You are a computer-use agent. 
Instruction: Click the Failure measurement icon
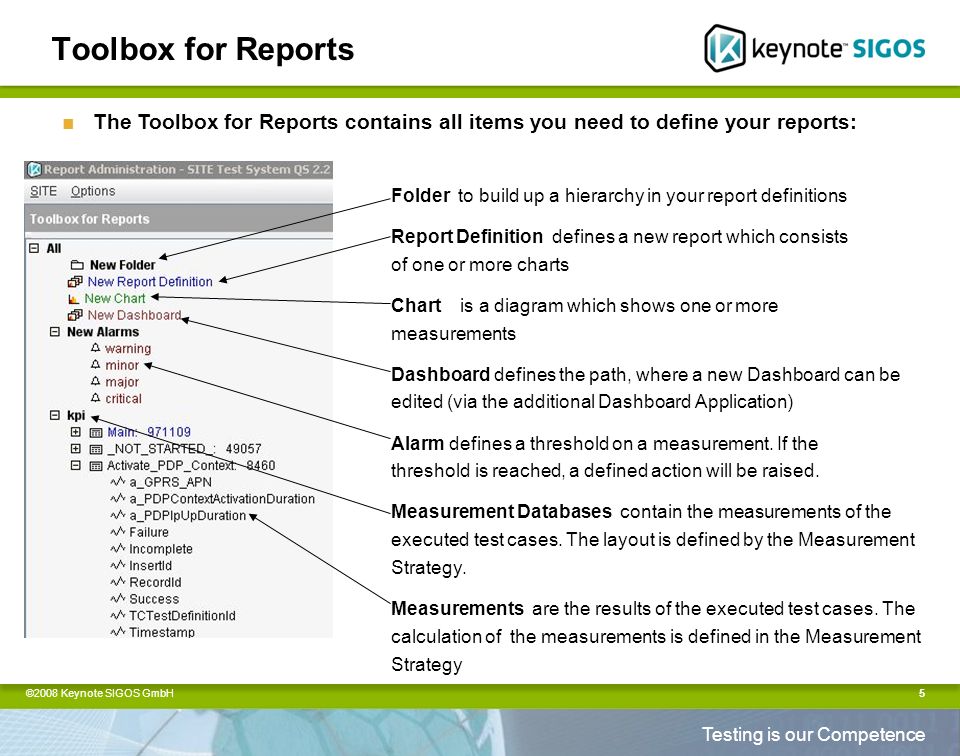click(x=118, y=532)
